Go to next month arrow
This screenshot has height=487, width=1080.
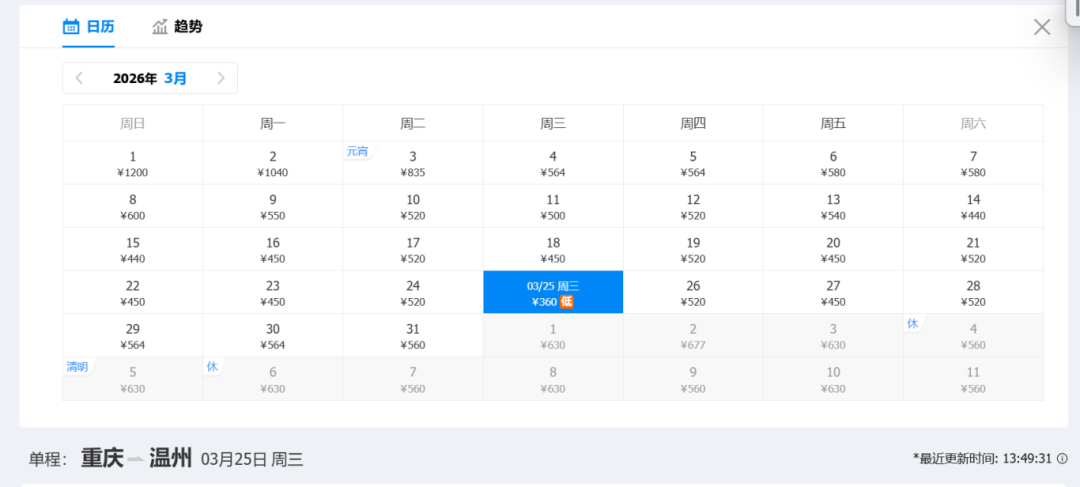pos(221,78)
